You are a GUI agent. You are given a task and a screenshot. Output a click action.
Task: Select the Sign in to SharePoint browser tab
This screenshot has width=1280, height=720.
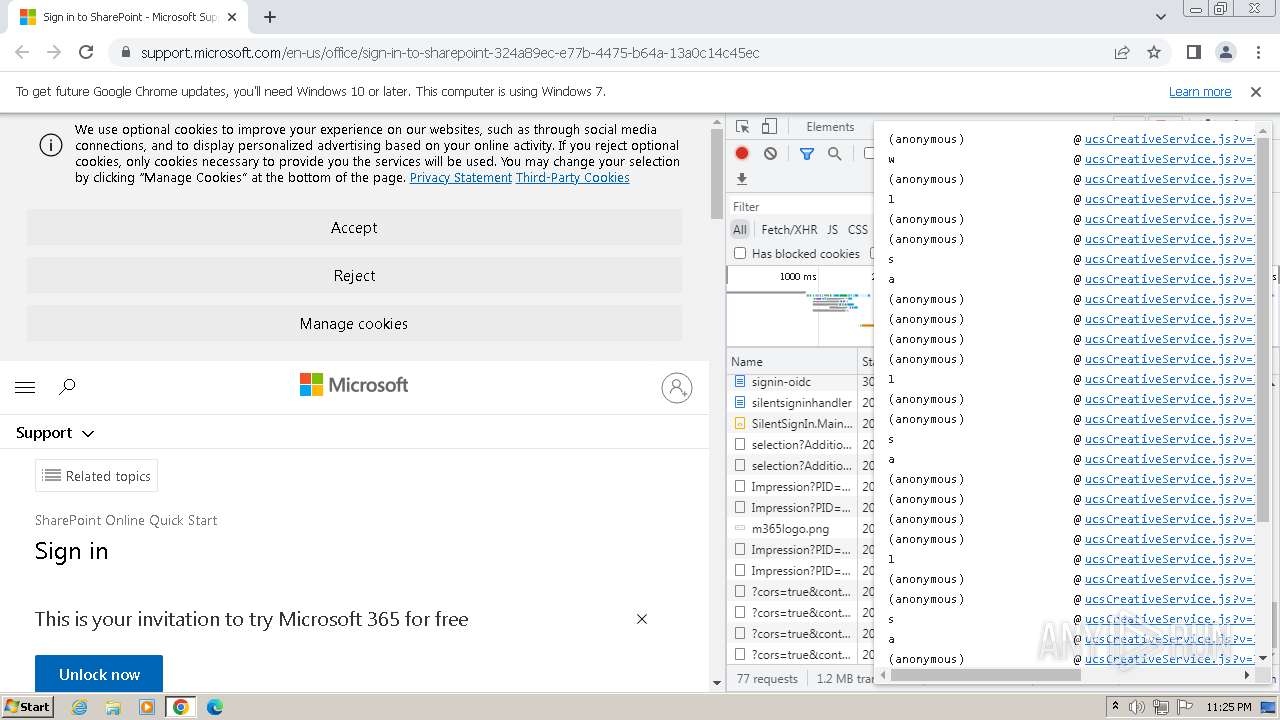pos(128,17)
